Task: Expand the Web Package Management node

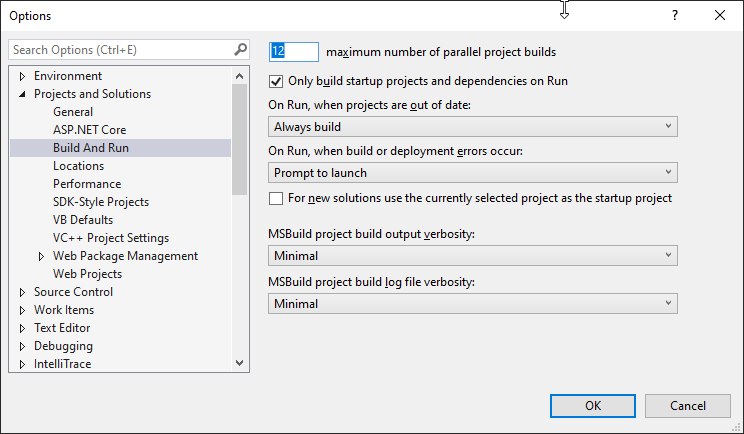Action: tap(41, 256)
